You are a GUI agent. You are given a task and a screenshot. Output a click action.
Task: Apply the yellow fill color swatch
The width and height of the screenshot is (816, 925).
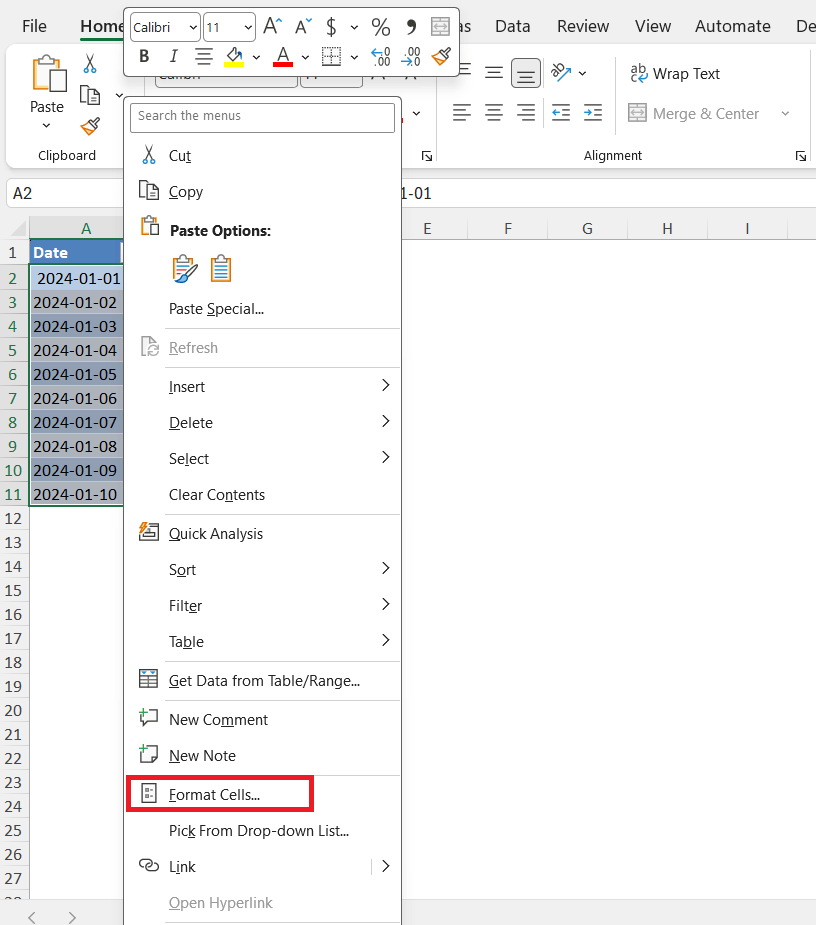pyautogui.click(x=234, y=56)
